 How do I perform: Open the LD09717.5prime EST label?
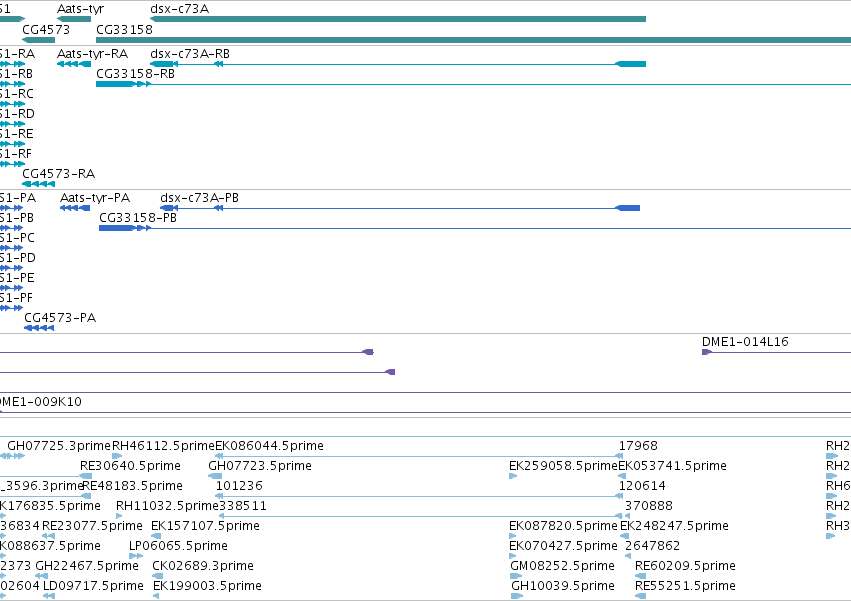click(x=93, y=586)
